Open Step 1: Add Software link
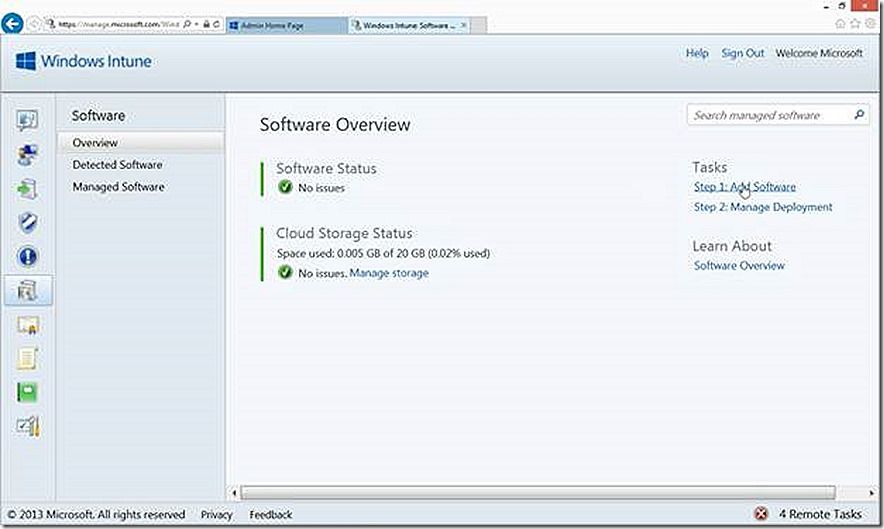 click(x=745, y=187)
